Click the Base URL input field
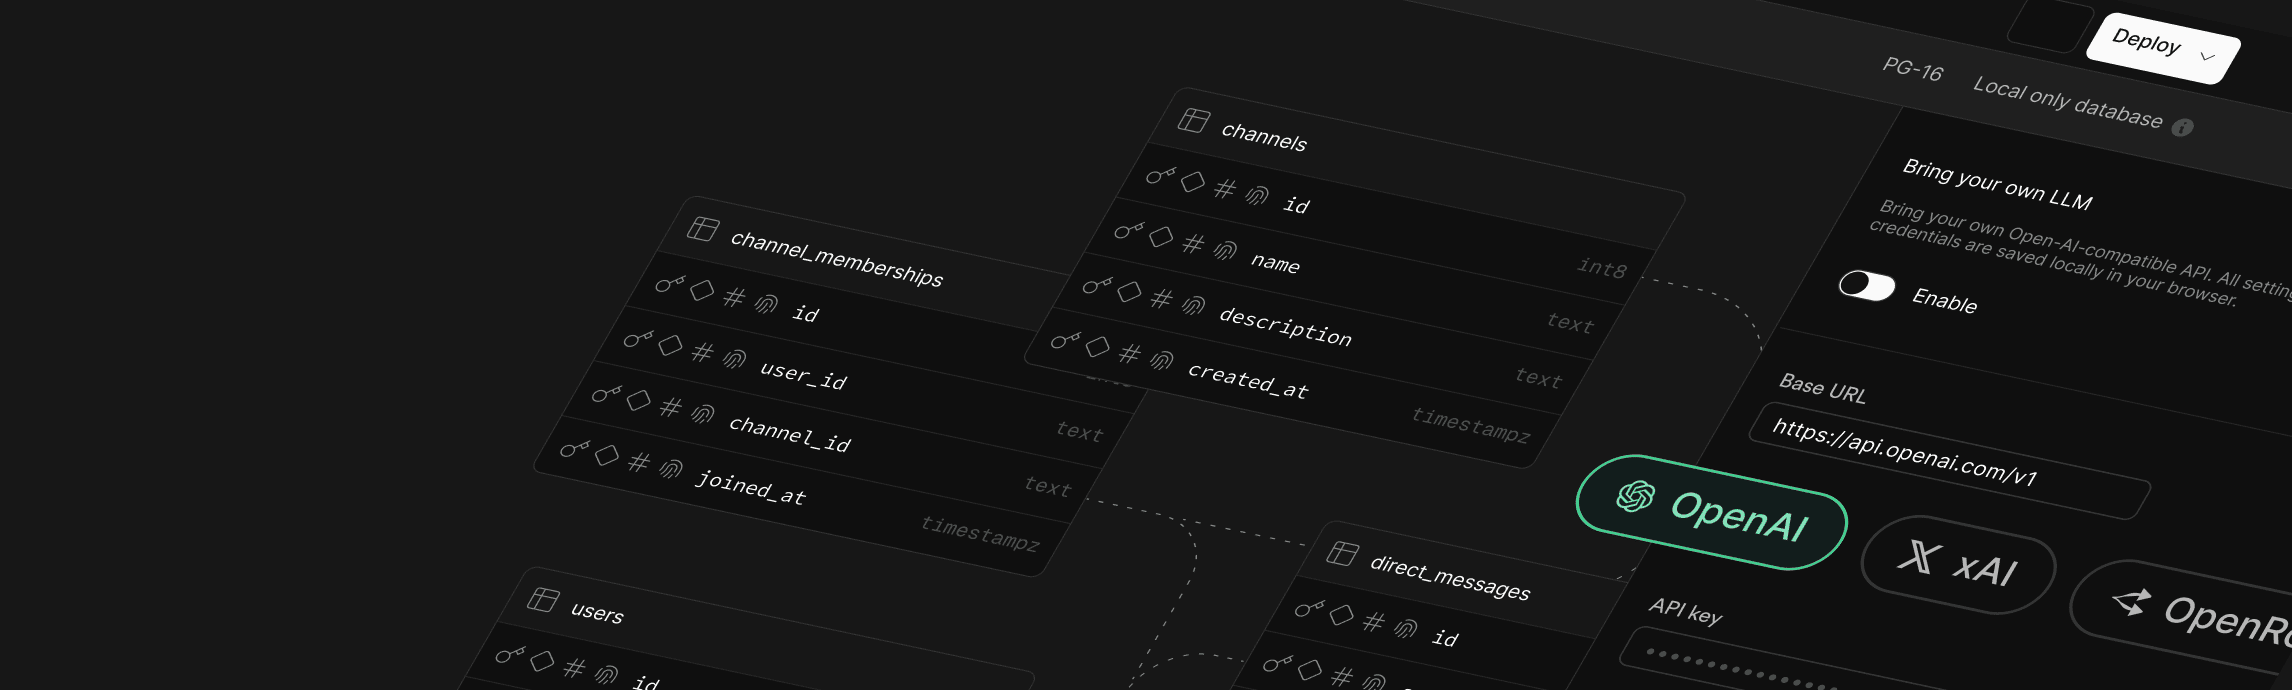 coord(1949,461)
